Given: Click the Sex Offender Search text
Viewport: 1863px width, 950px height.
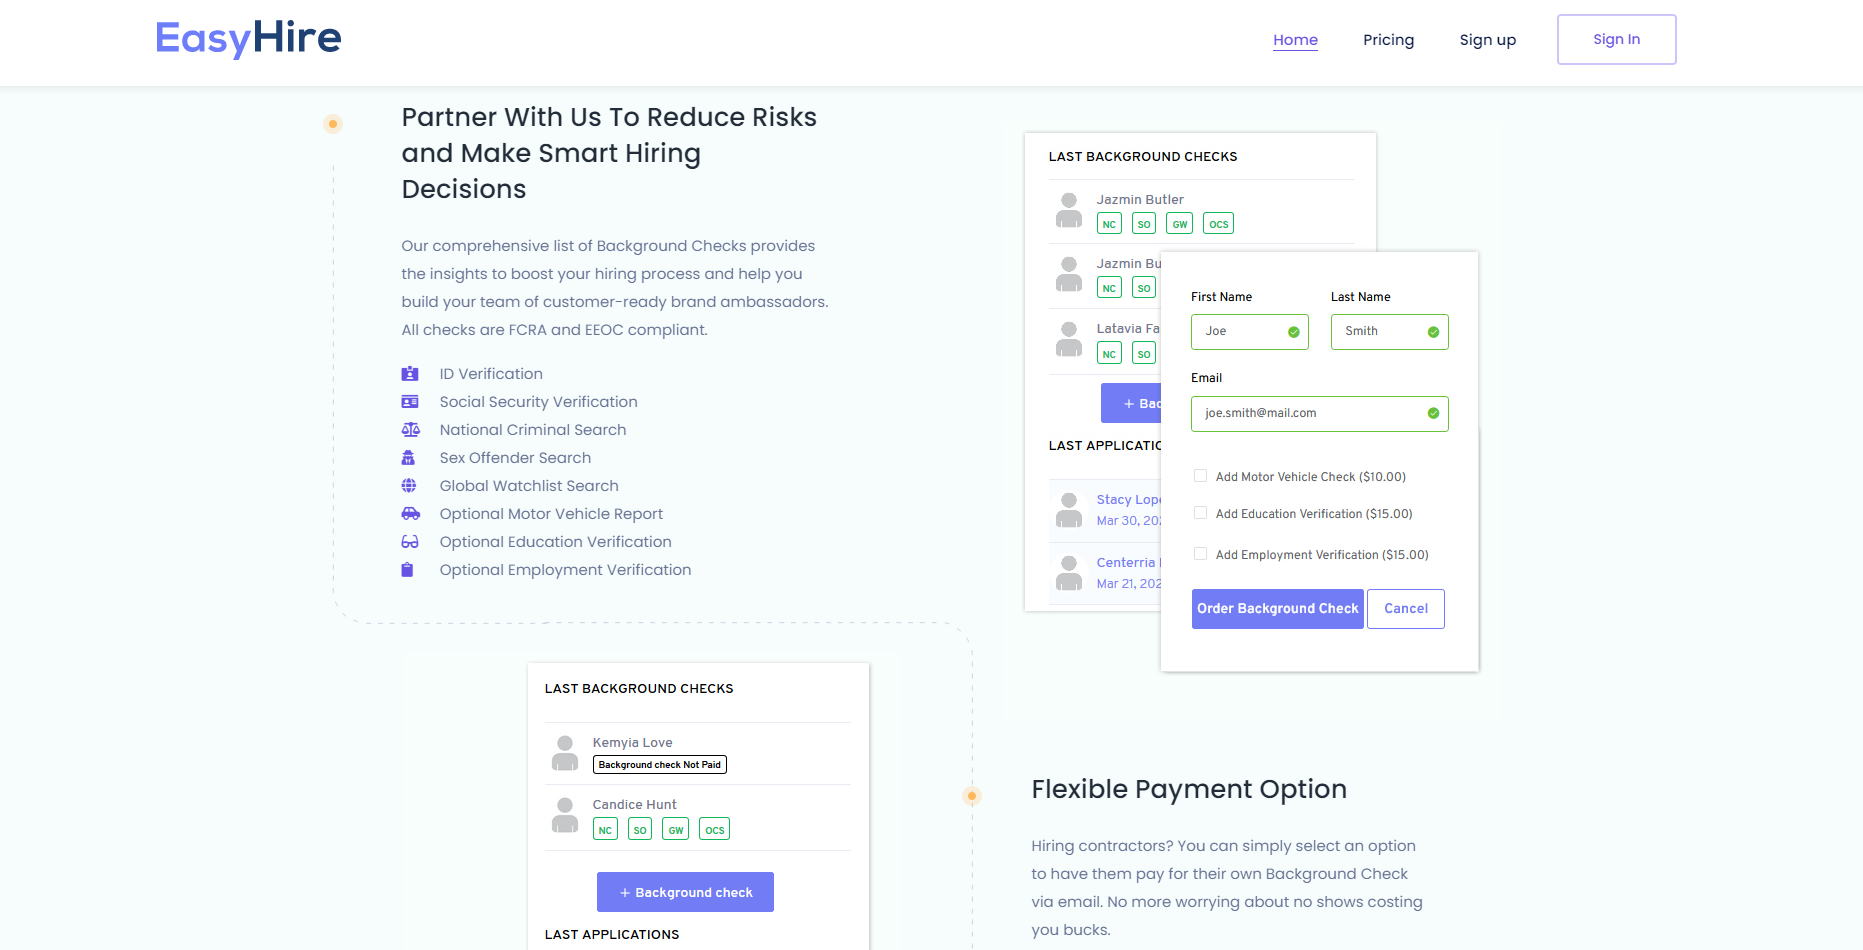Looking at the screenshot, I should click(515, 458).
